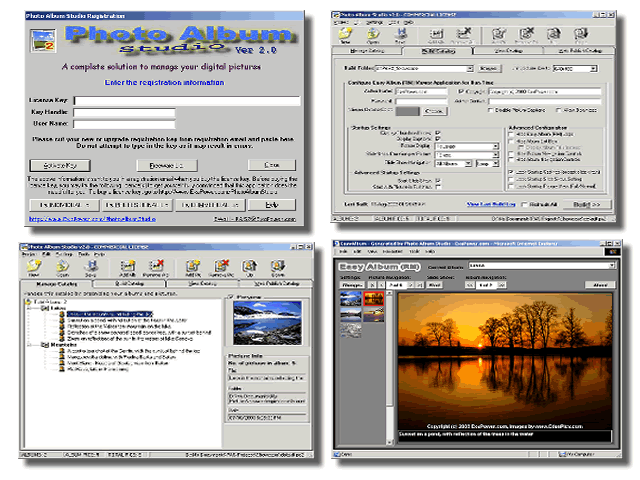The height and width of the screenshot is (480, 640).
Task: Open a project from the Manage Catalog window toolbar
Action: [62, 267]
